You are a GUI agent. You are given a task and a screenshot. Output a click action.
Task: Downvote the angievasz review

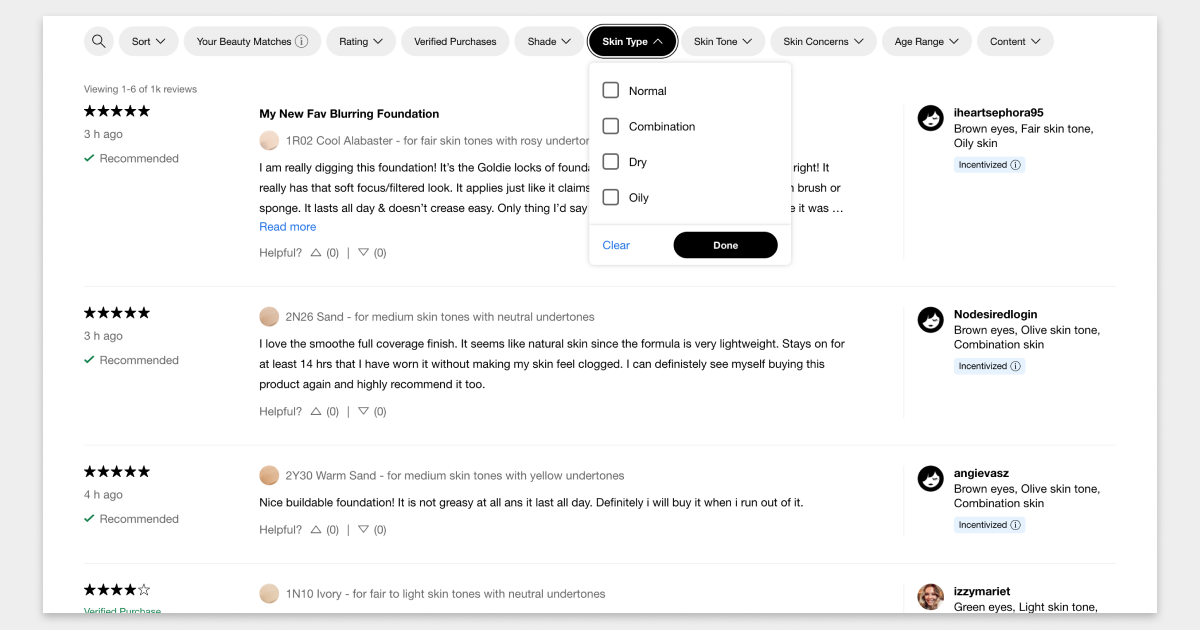363,530
